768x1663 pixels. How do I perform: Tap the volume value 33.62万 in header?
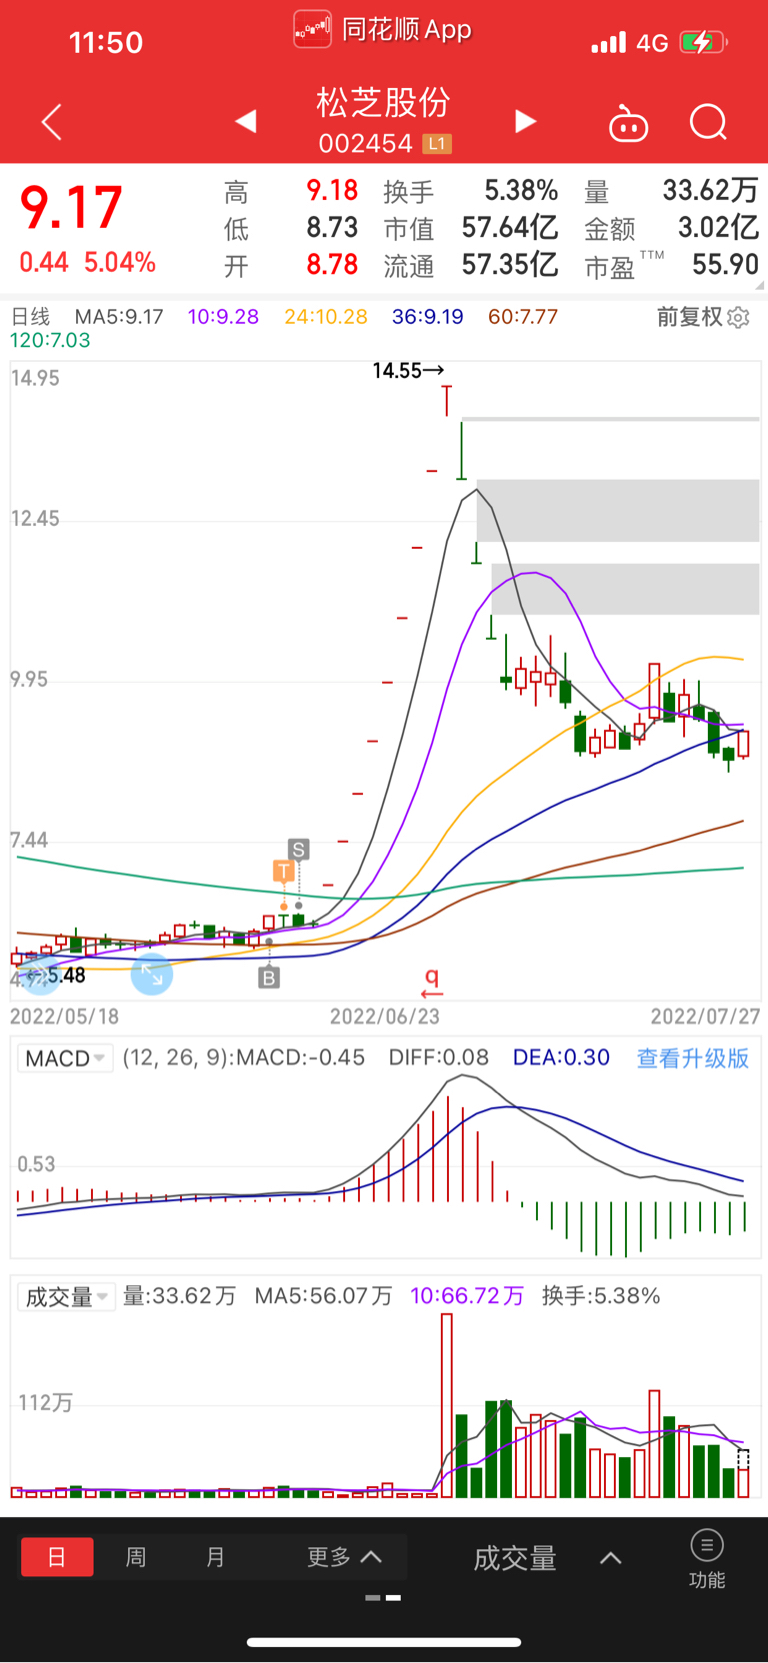point(710,190)
